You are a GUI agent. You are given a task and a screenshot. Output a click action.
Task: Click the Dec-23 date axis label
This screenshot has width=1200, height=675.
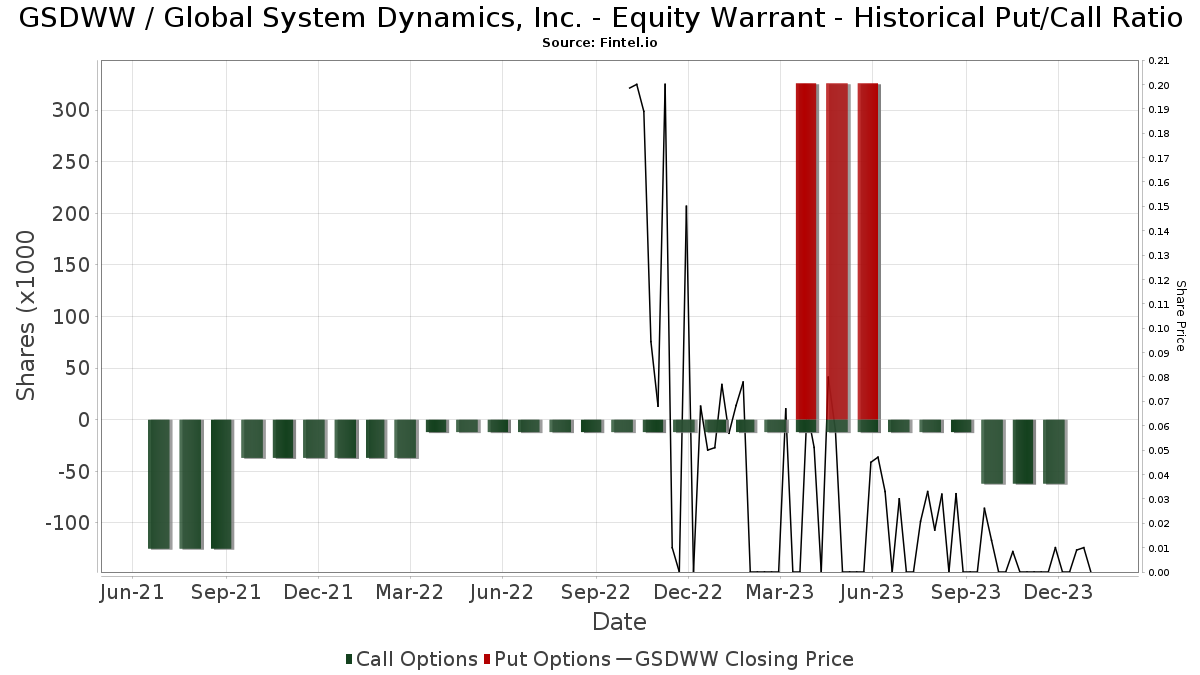(x=1058, y=592)
